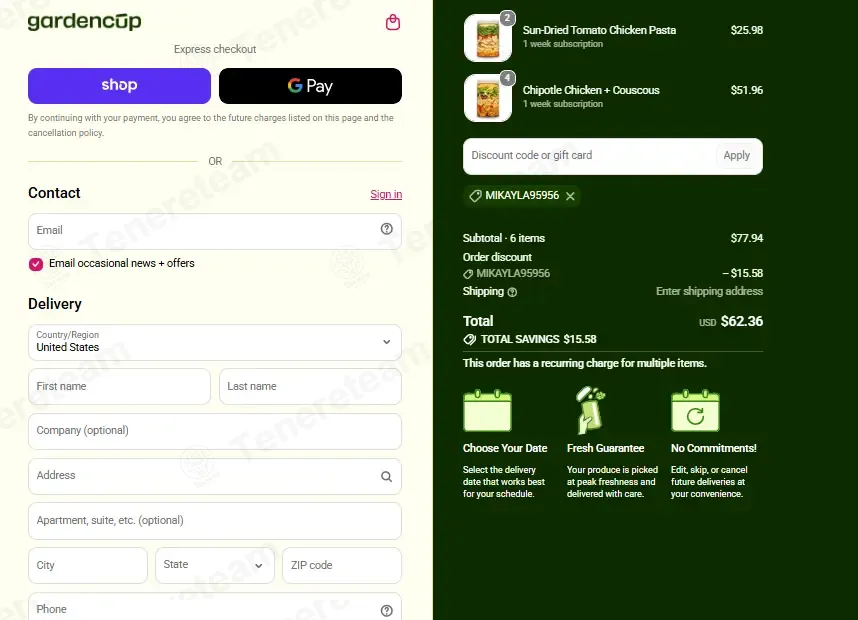858x620 pixels.
Task: Click the Subtotal $77.94 value
Action: [747, 238]
